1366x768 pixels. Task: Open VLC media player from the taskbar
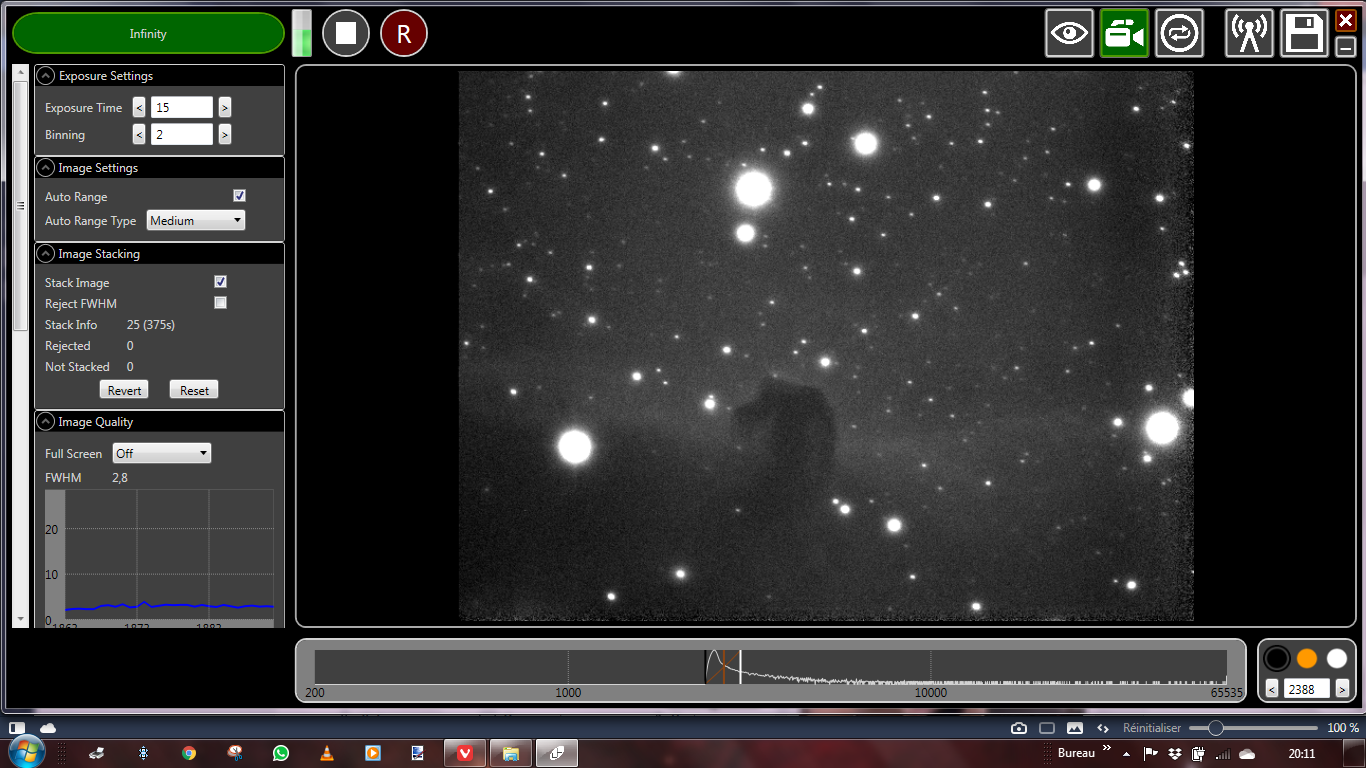click(327, 753)
